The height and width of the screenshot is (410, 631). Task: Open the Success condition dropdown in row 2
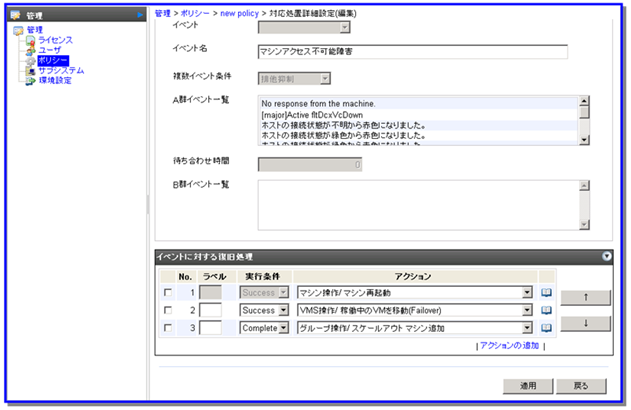pos(283,311)
